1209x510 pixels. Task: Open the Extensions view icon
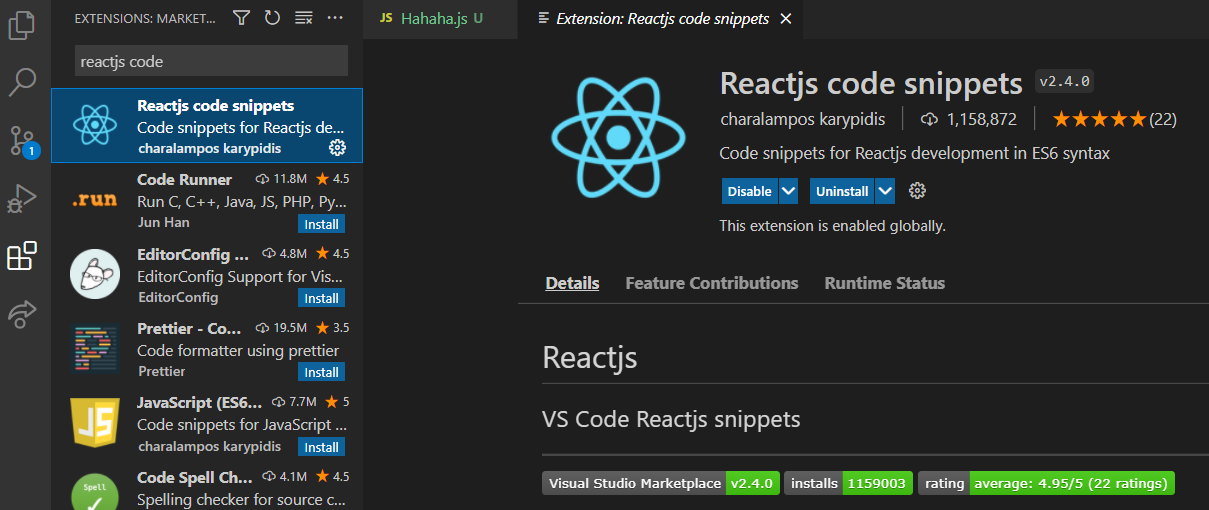click(x=22, y=256)
